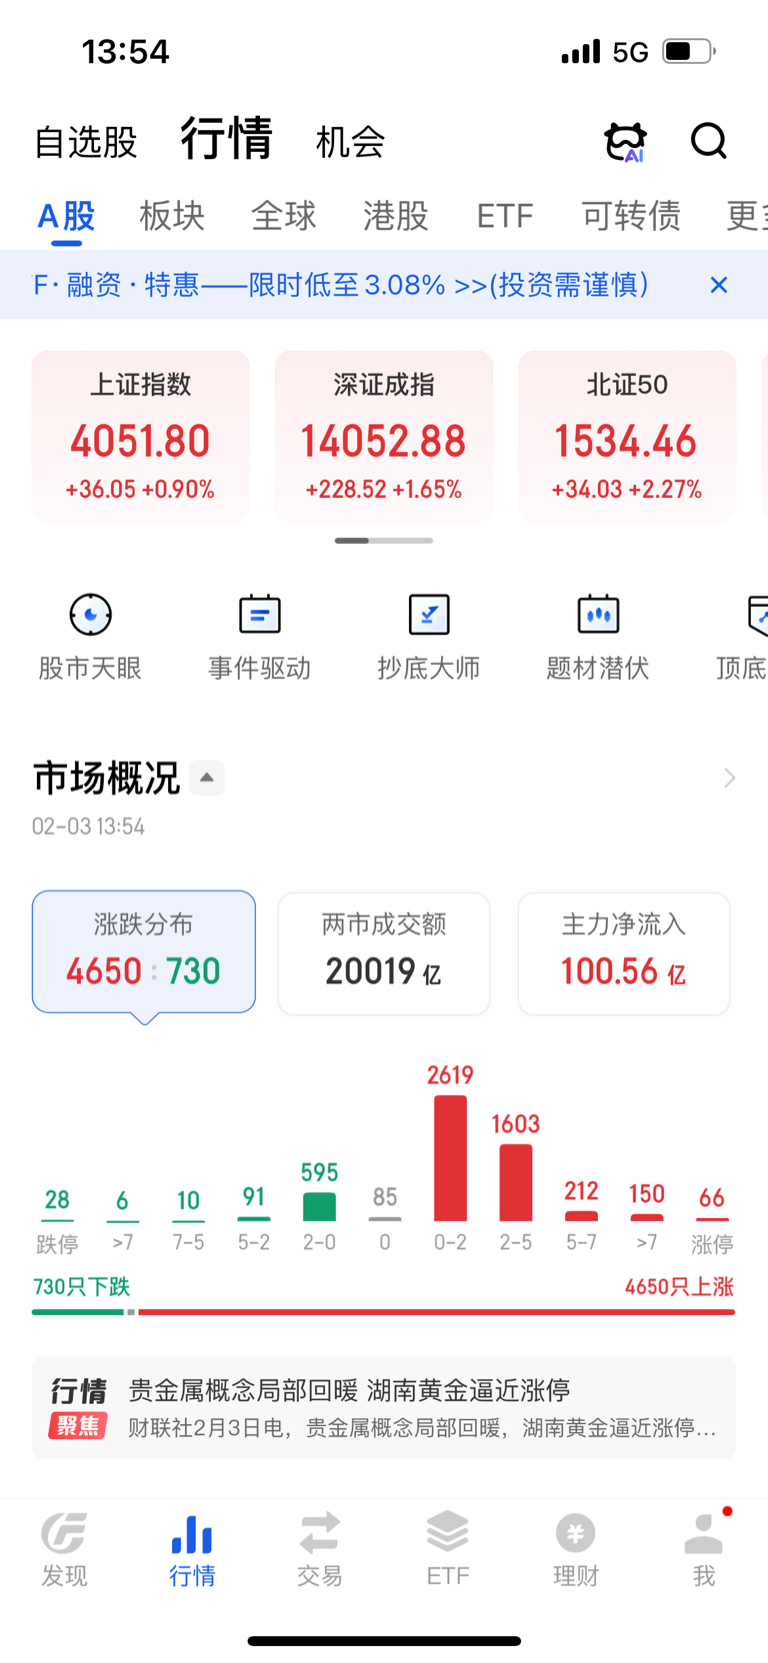This screenshot has width=768, height=1663.
Task: Tap the 150 count above >7
Action: coord(647,1194)
